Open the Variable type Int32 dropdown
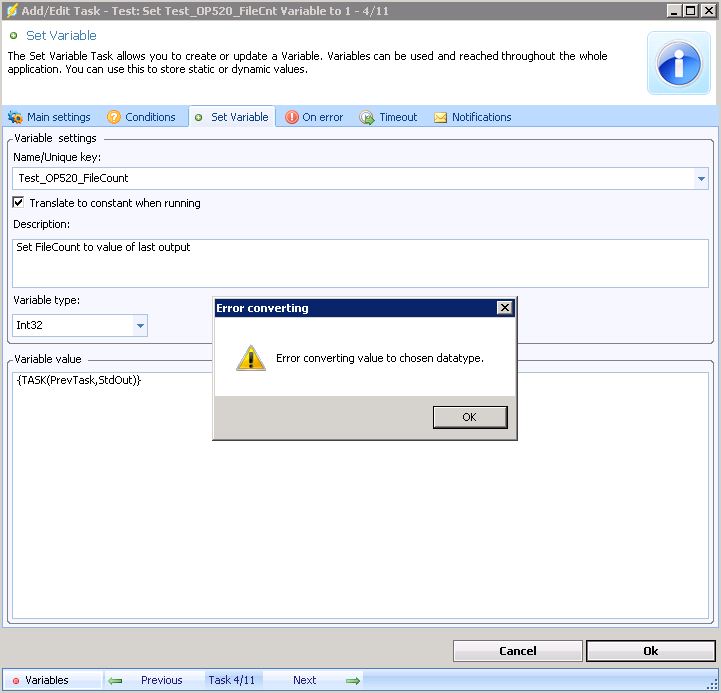 tap(140, 326)
